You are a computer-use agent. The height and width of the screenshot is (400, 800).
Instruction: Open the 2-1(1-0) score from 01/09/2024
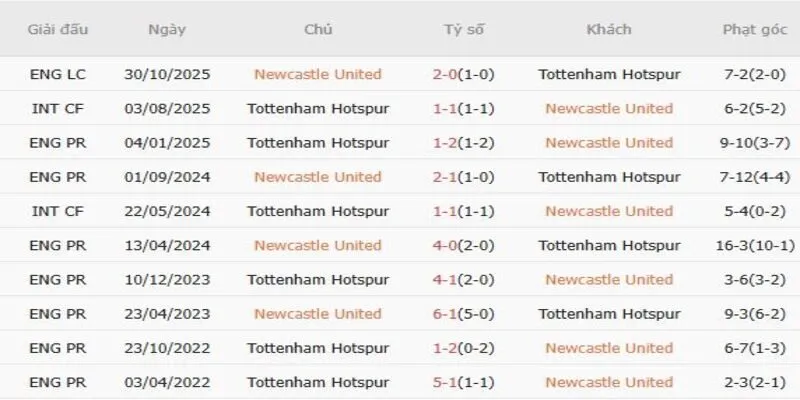tap(464, 177)
